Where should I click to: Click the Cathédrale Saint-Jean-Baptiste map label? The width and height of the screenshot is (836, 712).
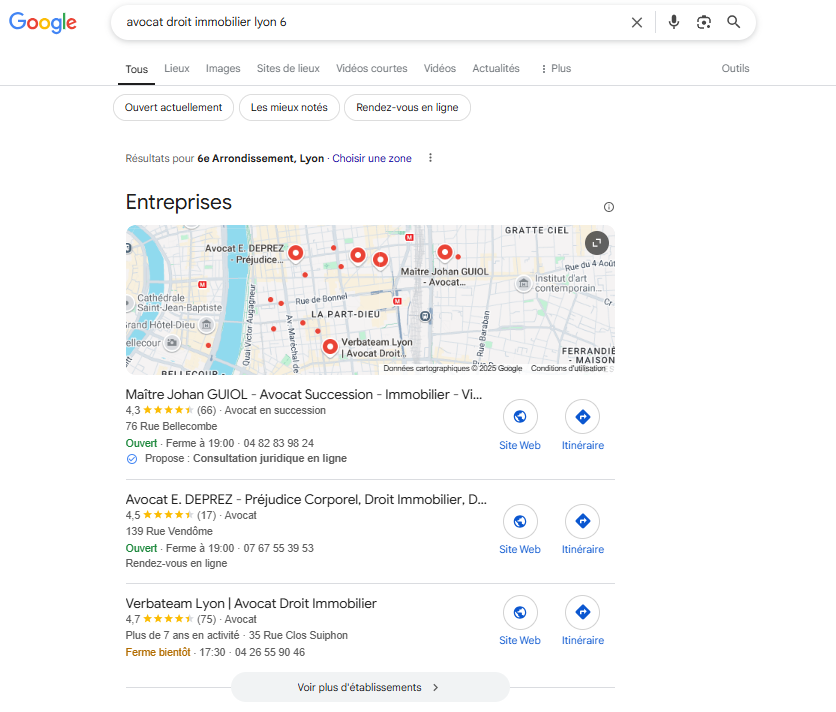click(x=179, y=302)
